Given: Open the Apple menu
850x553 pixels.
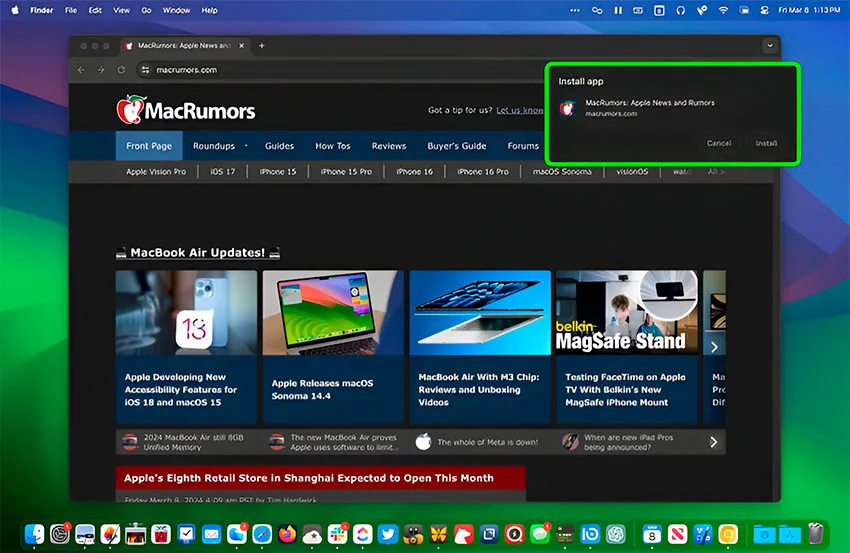Looking at the screenshot, I should pos(15,10).
